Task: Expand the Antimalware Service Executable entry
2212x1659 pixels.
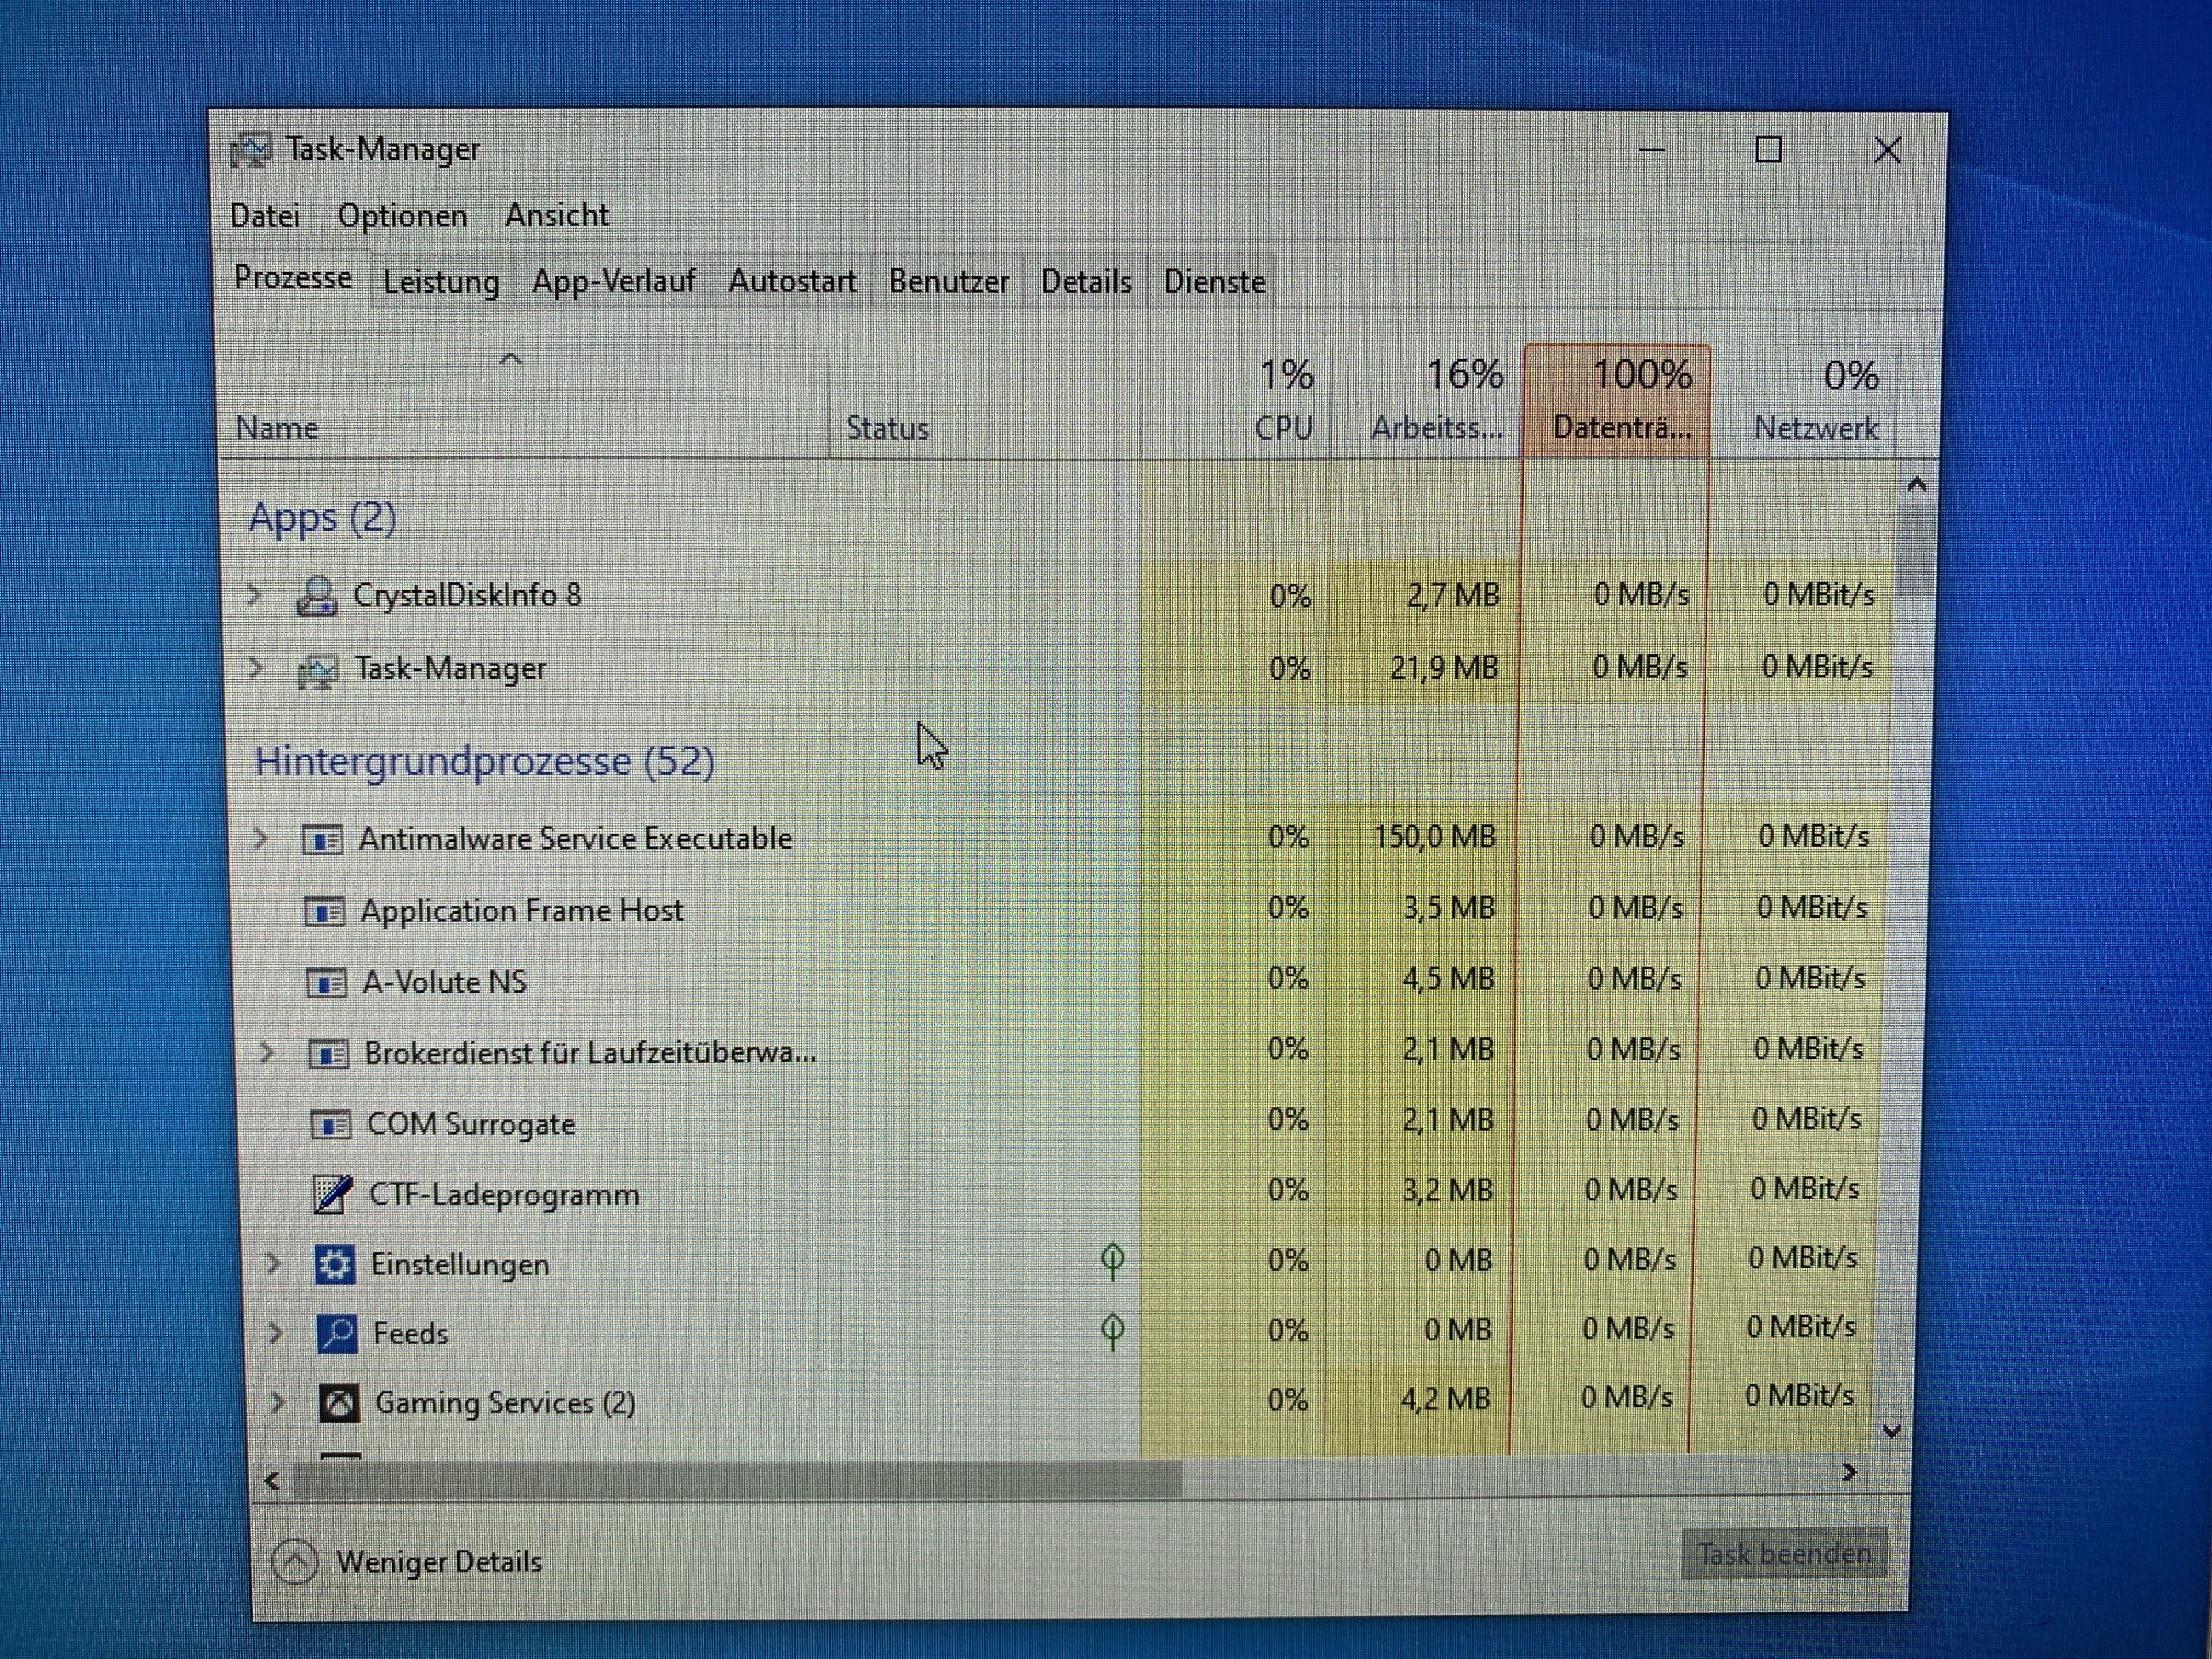Action: point(260,838)
